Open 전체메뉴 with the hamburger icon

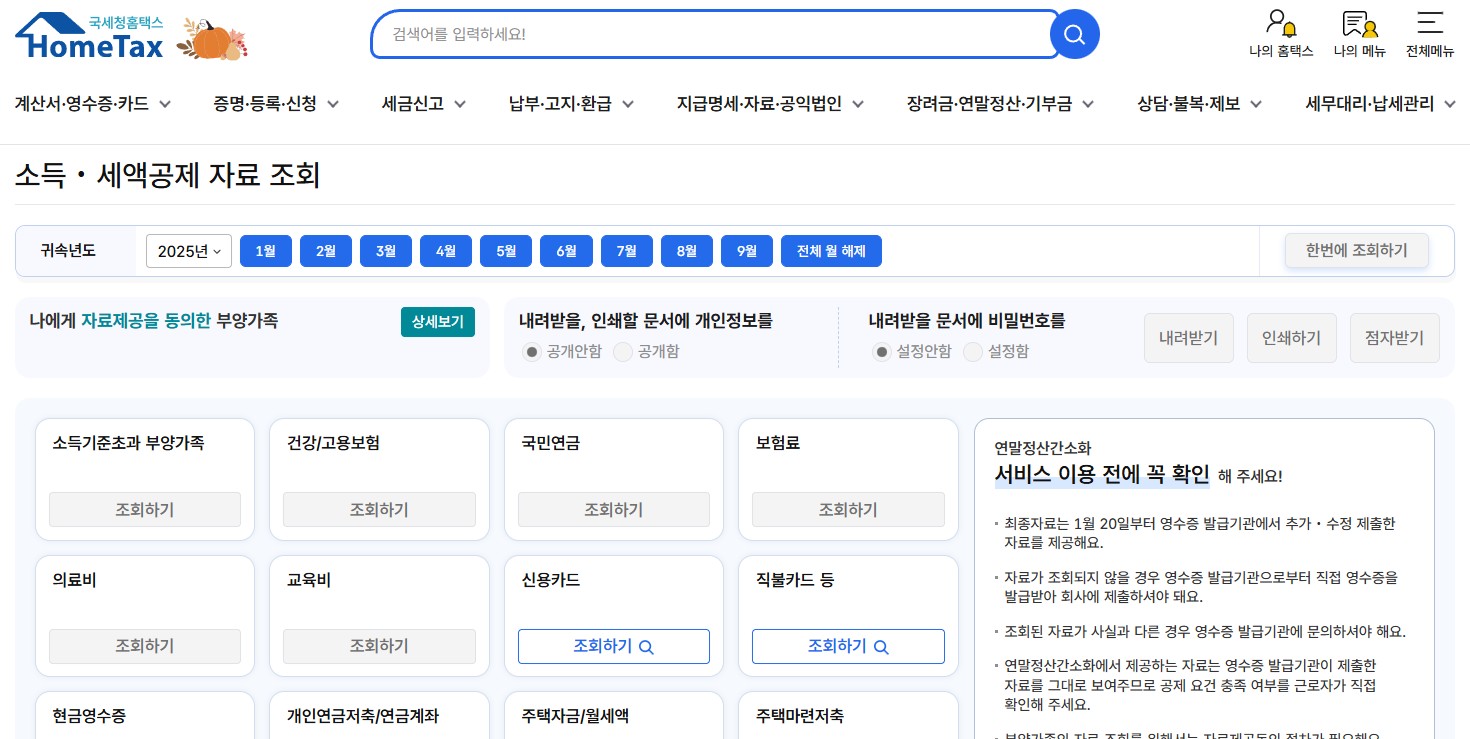pos(1428,22)
